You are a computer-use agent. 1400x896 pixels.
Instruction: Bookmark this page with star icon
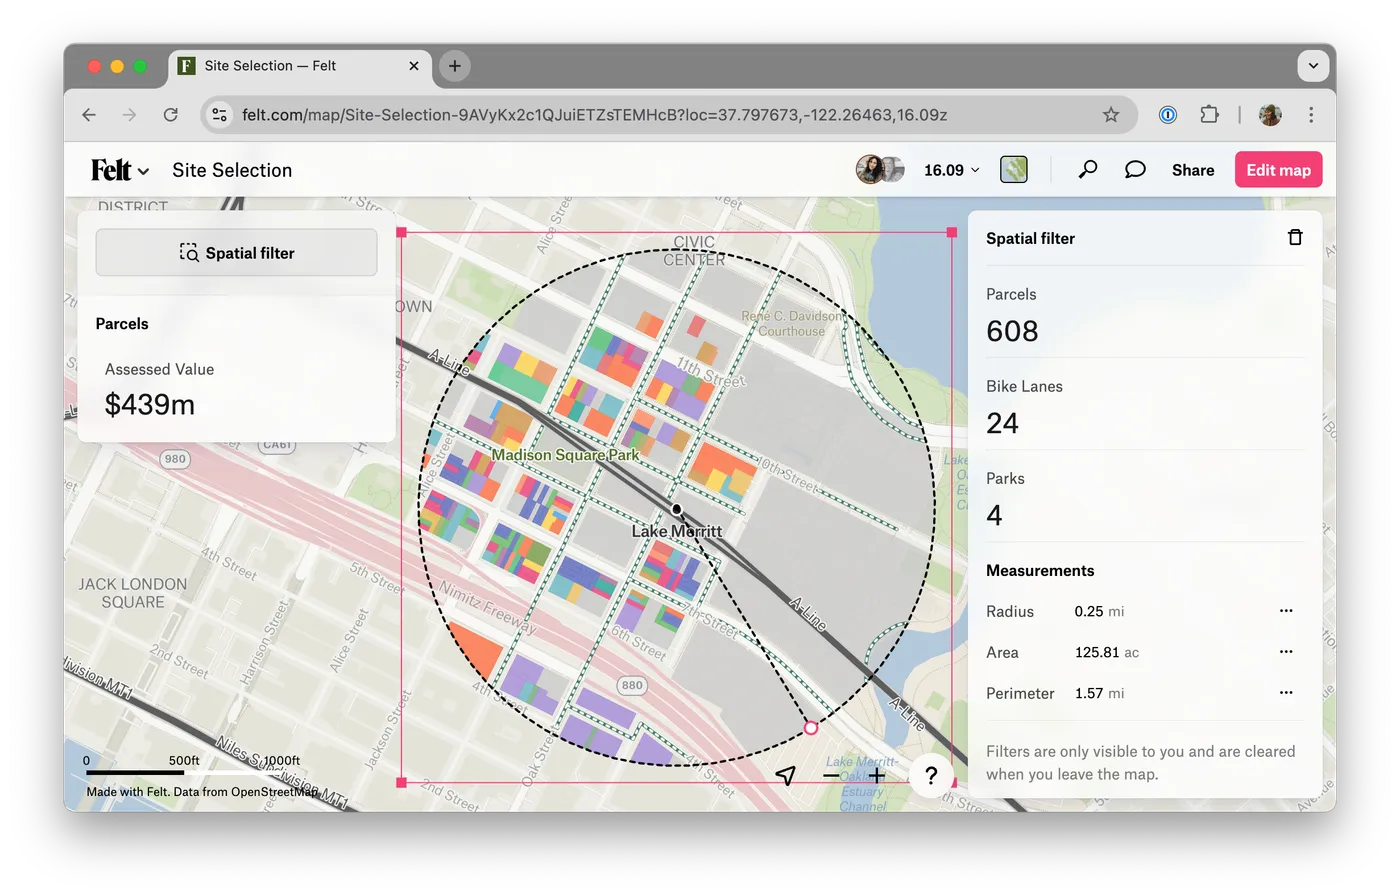click(1111, 115)
